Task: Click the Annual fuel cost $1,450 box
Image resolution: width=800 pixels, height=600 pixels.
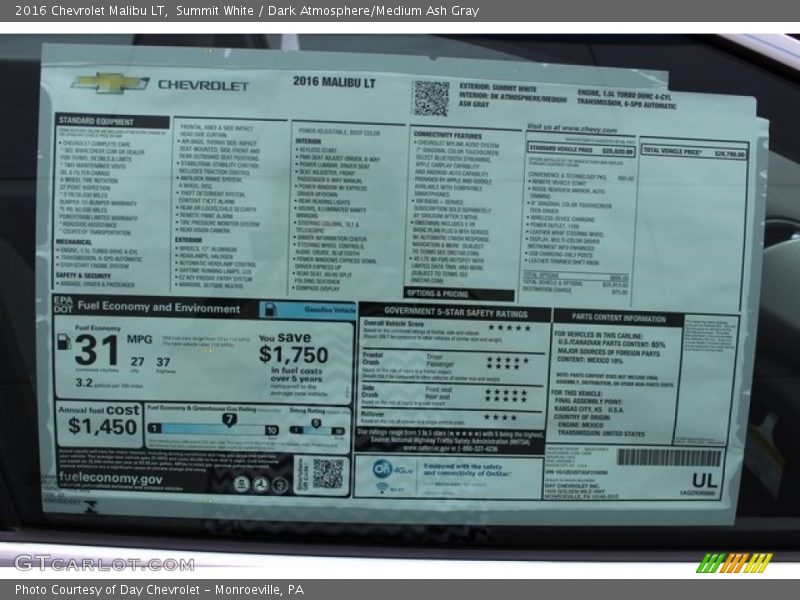Action: (99, 424)
